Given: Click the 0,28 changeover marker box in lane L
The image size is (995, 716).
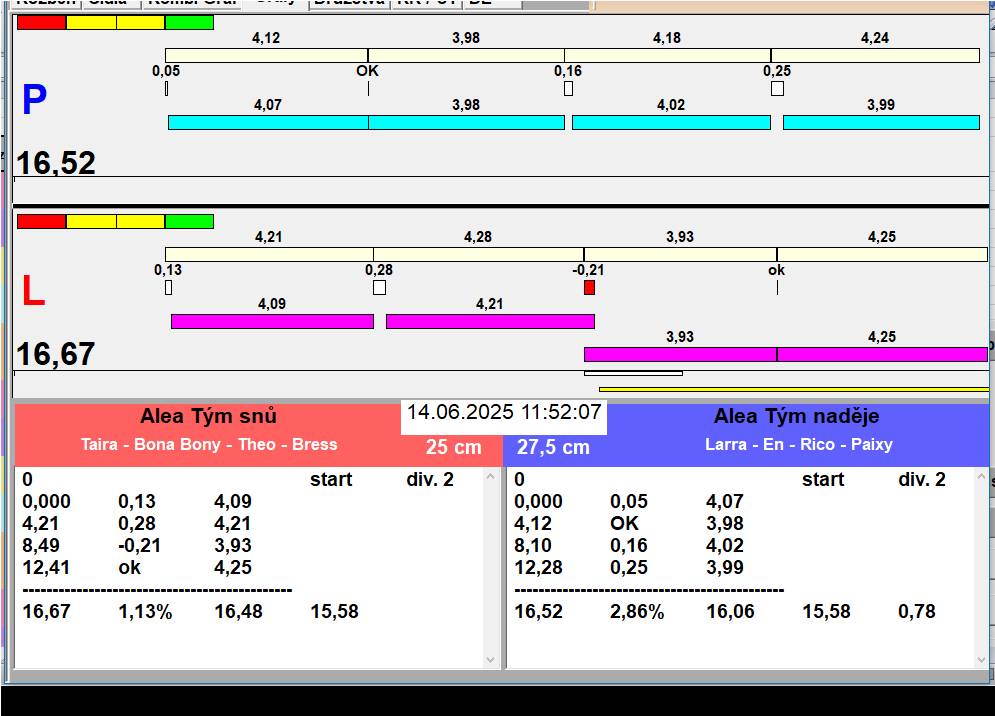Looking at the screenshot, I should coord(379,288).
